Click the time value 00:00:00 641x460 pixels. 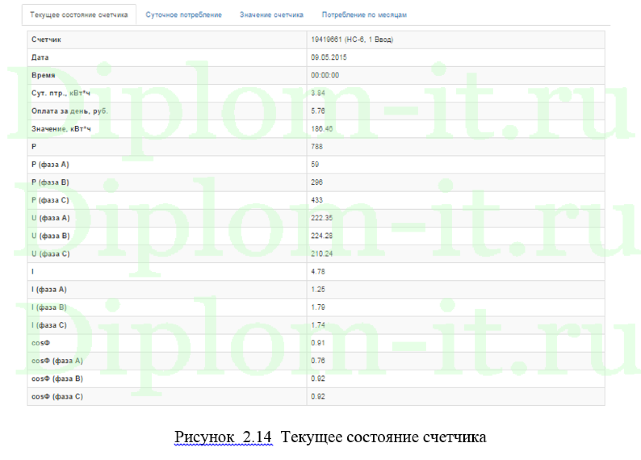click(325, 75)
